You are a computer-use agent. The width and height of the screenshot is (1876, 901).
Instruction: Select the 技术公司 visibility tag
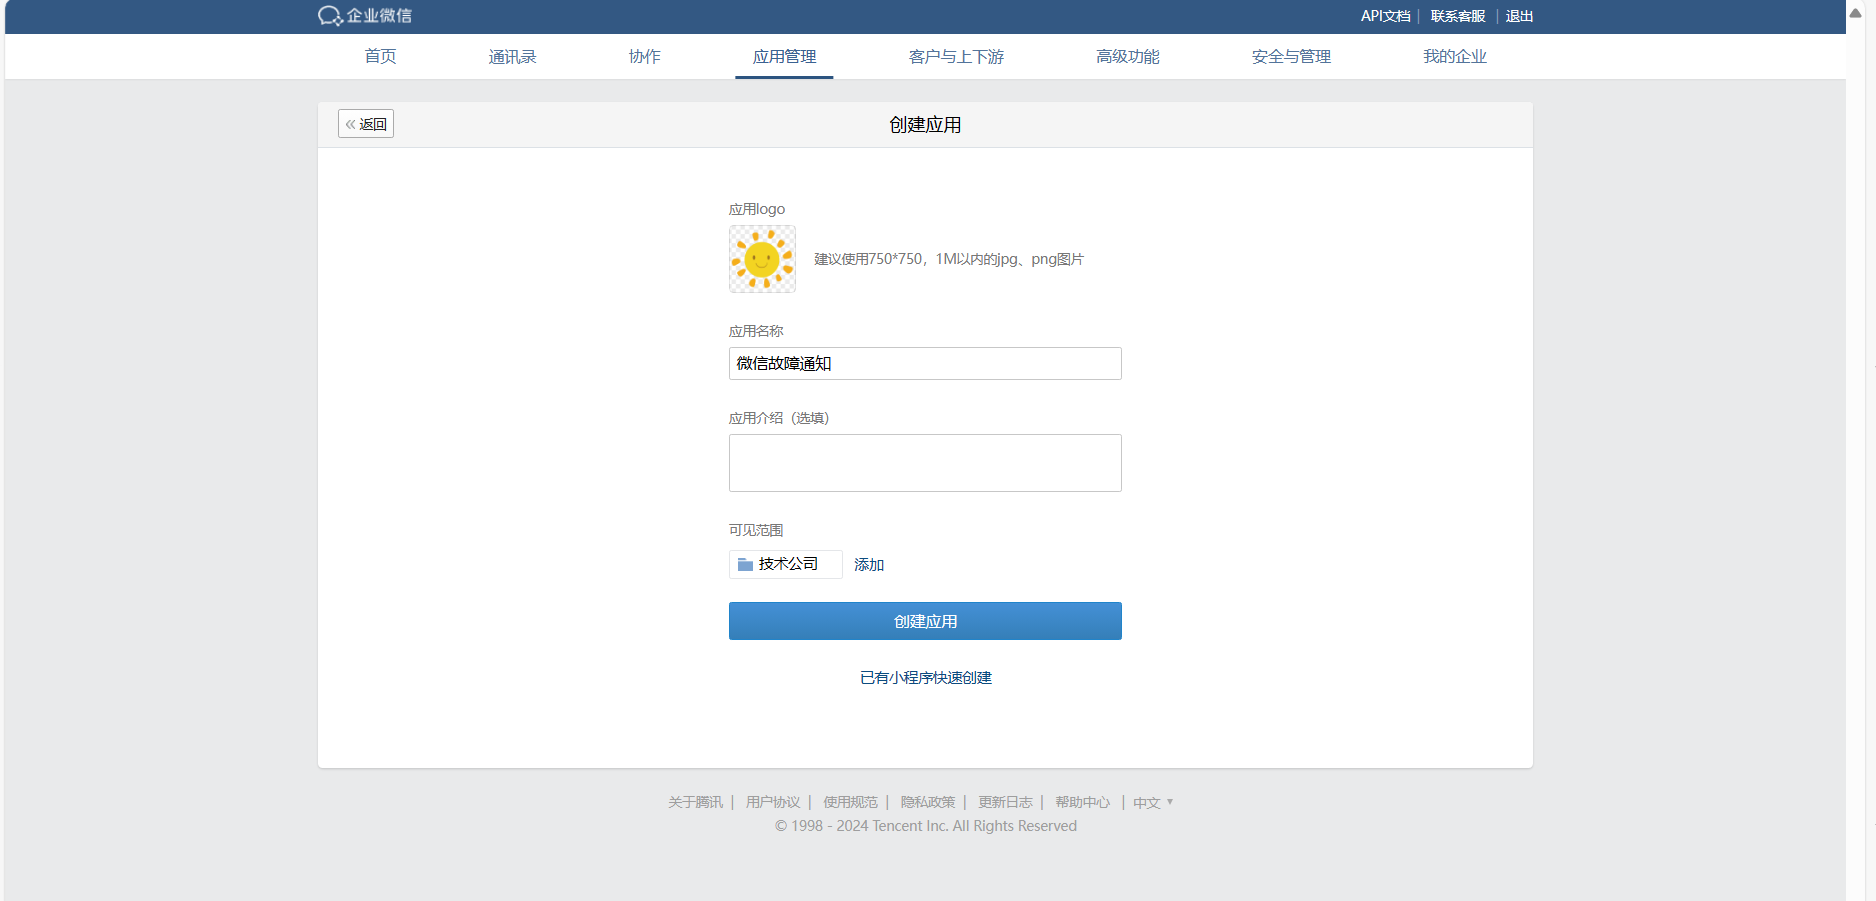785,565
